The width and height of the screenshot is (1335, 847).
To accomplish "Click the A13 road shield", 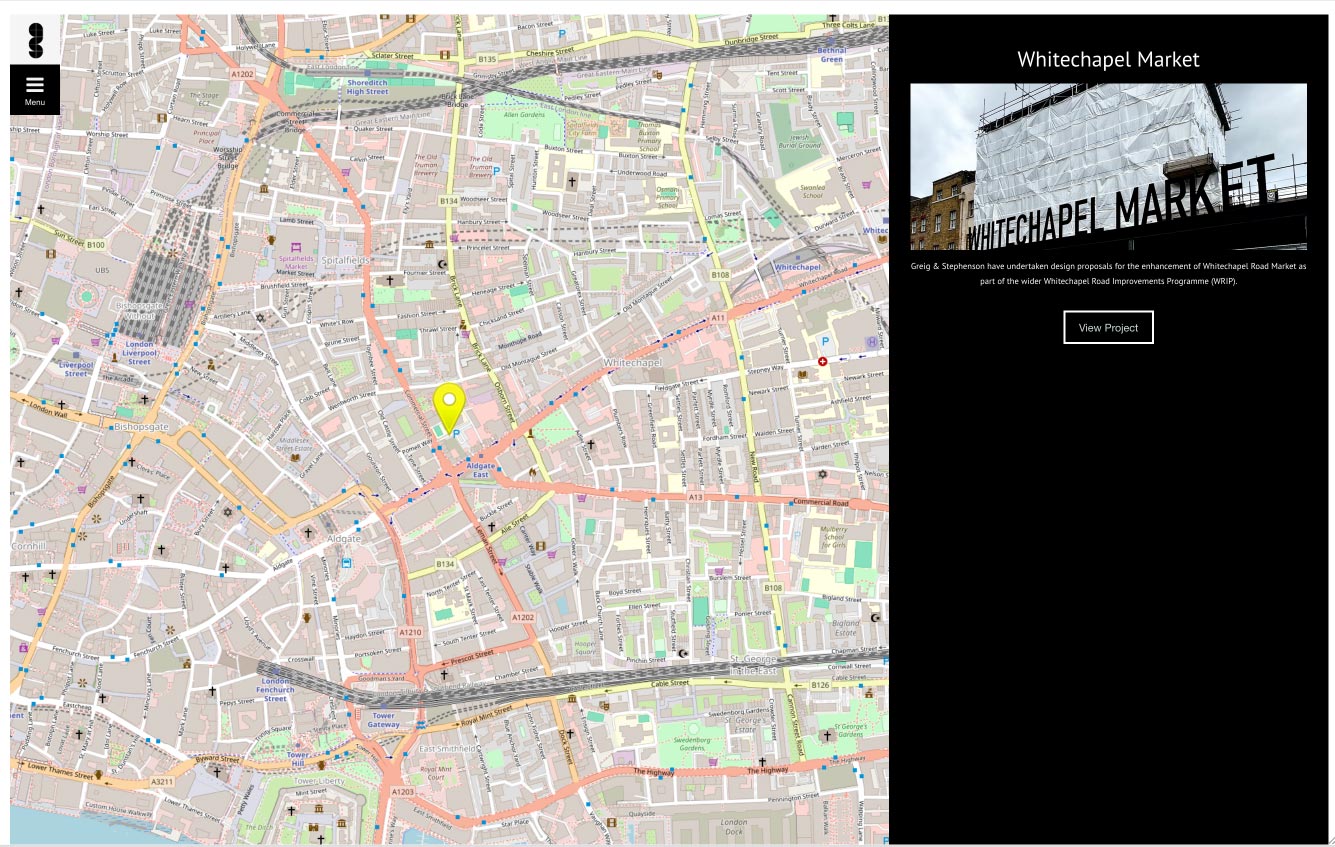I will pyautogui.click(x=696, y=497).
